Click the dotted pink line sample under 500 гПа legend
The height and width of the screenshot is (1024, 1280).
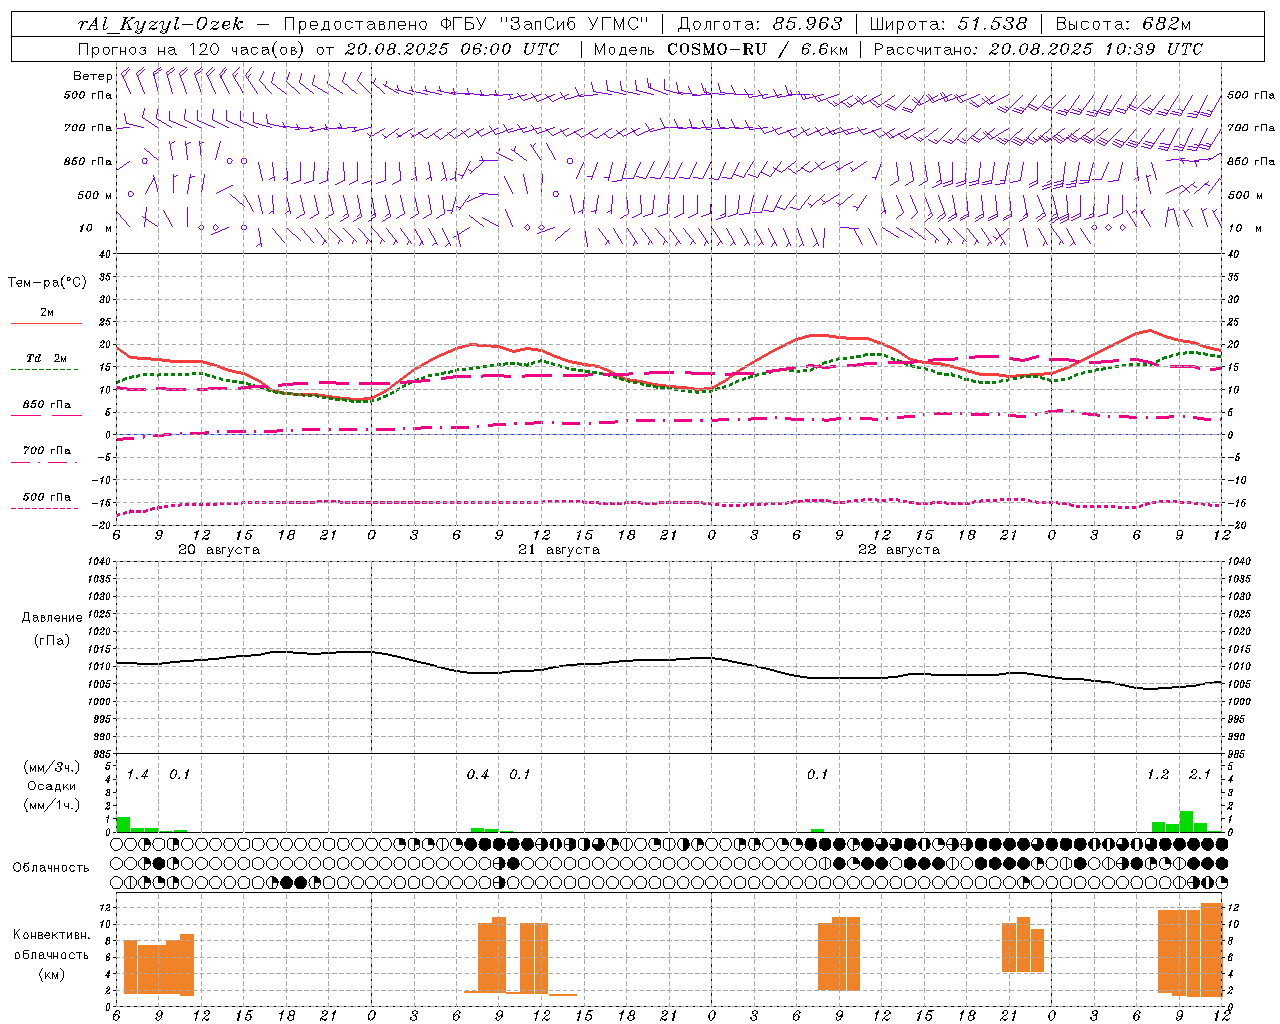pyautogui.click(x=46, y=508)
